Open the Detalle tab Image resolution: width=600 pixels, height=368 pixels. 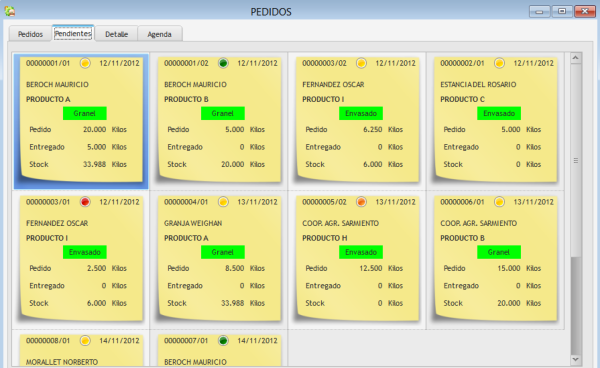click(x=116, y=34)
